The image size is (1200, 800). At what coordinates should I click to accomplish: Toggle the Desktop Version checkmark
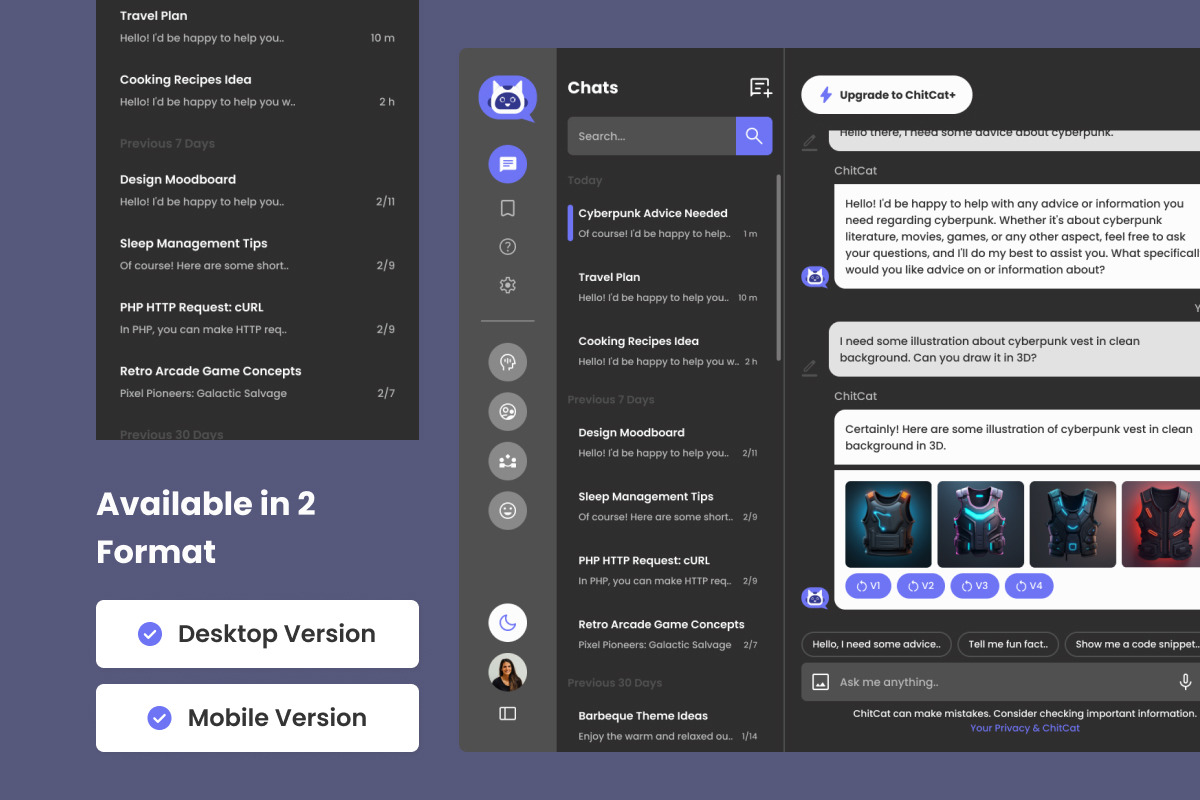150,634
